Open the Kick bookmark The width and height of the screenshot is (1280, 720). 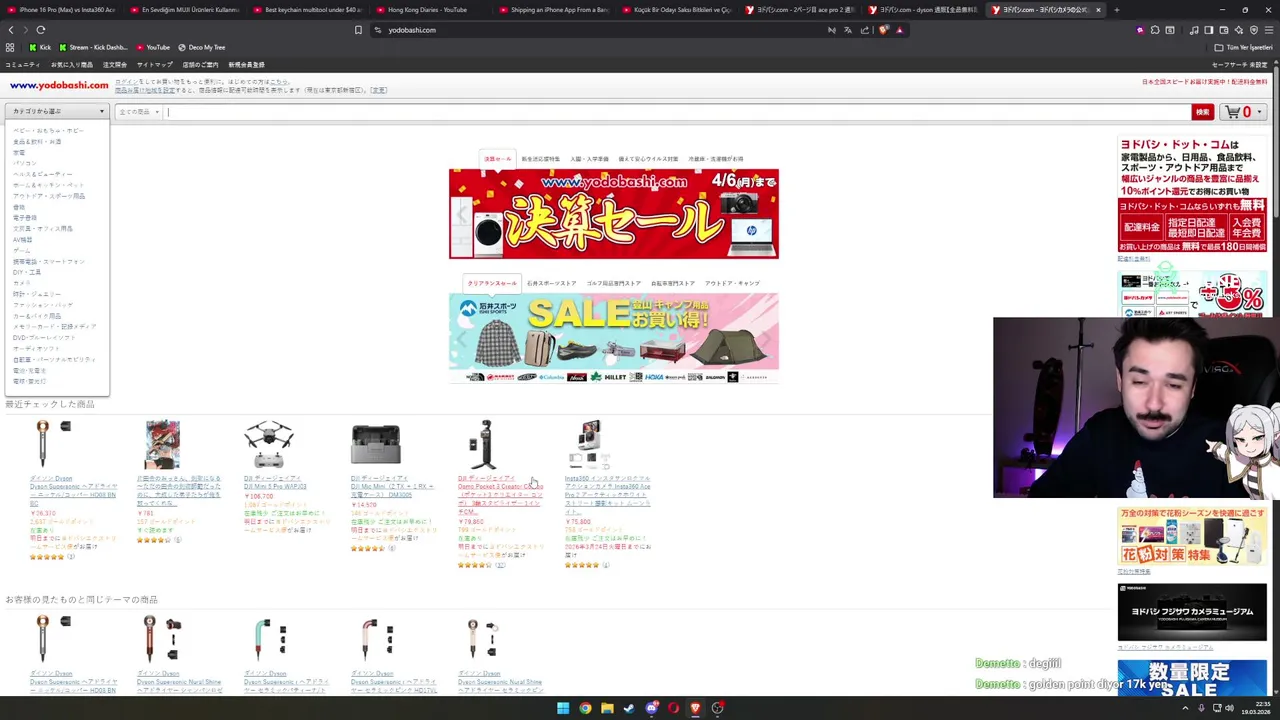[40, 47]
